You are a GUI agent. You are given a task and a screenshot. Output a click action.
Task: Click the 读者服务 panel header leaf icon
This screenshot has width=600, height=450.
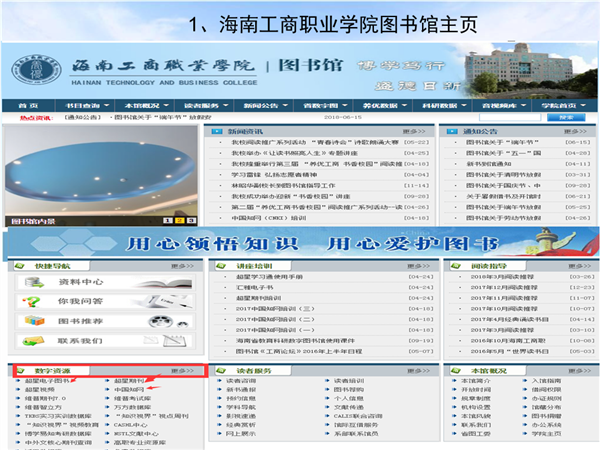pos(221,370)
